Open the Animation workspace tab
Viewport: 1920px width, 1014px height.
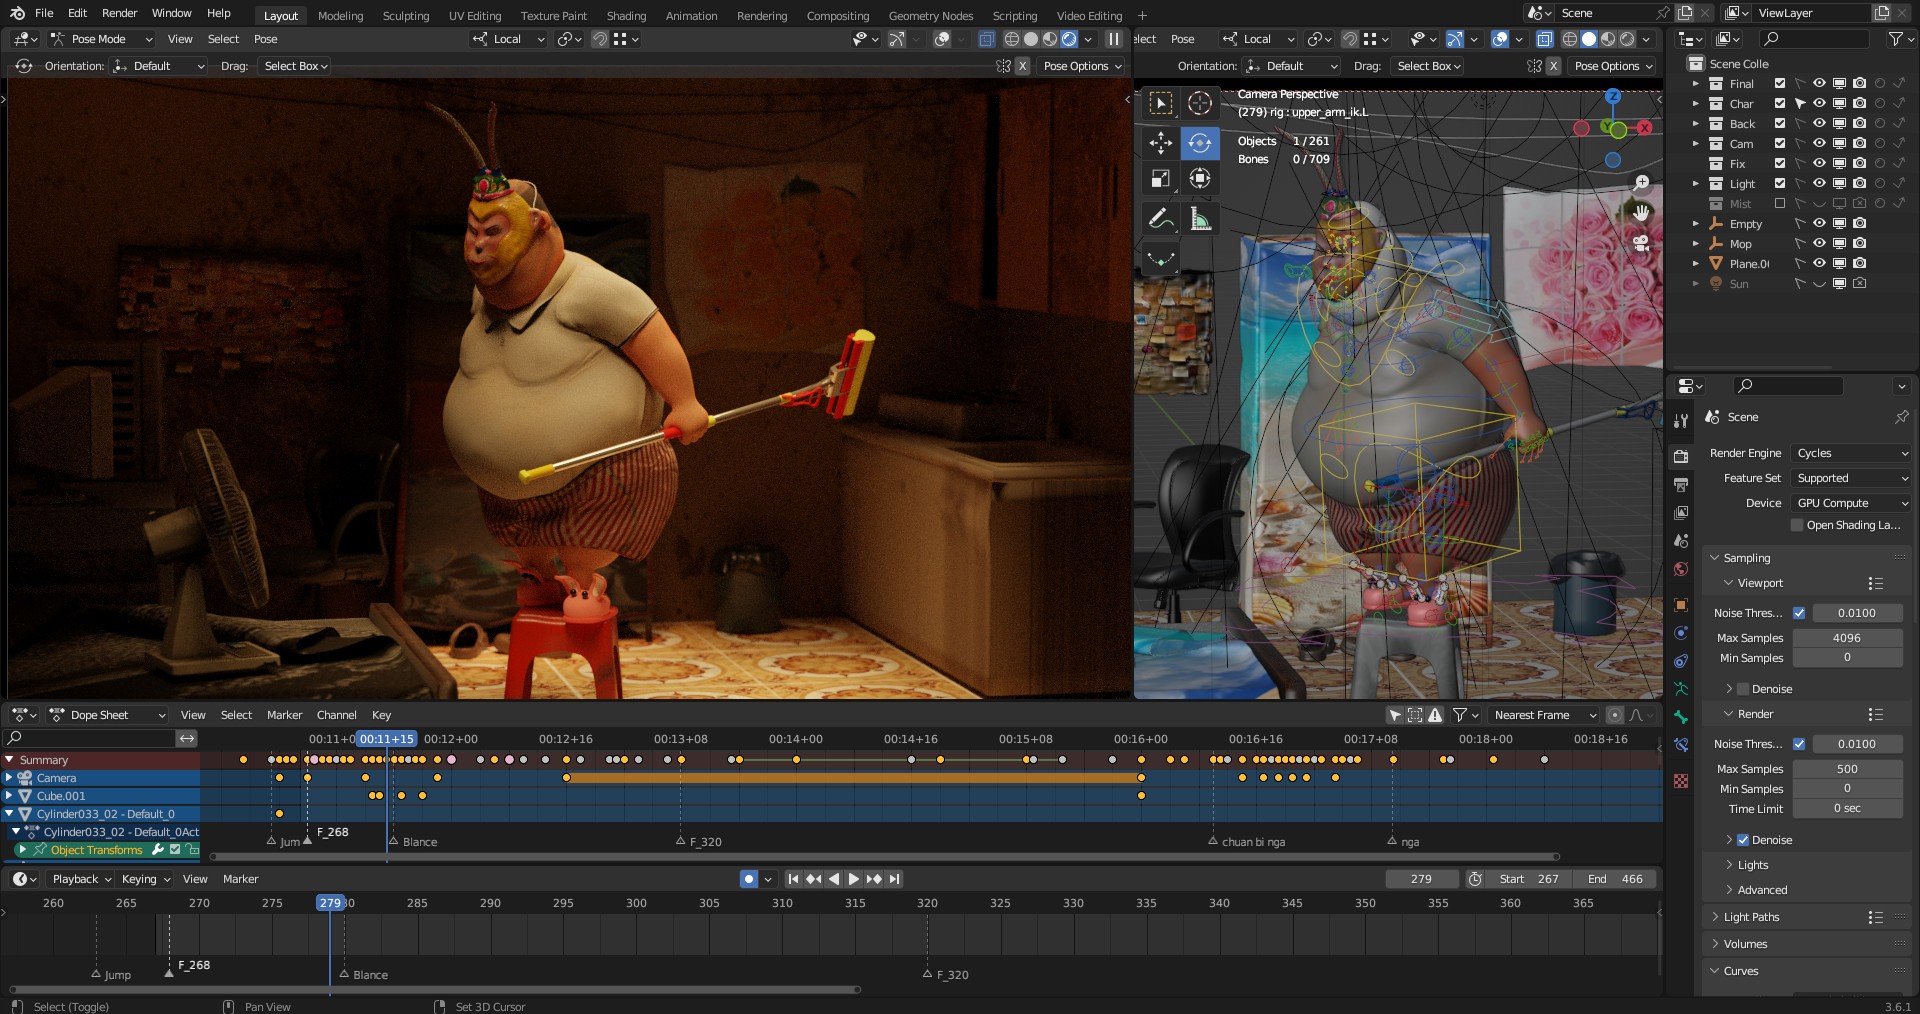coord(691,16)
